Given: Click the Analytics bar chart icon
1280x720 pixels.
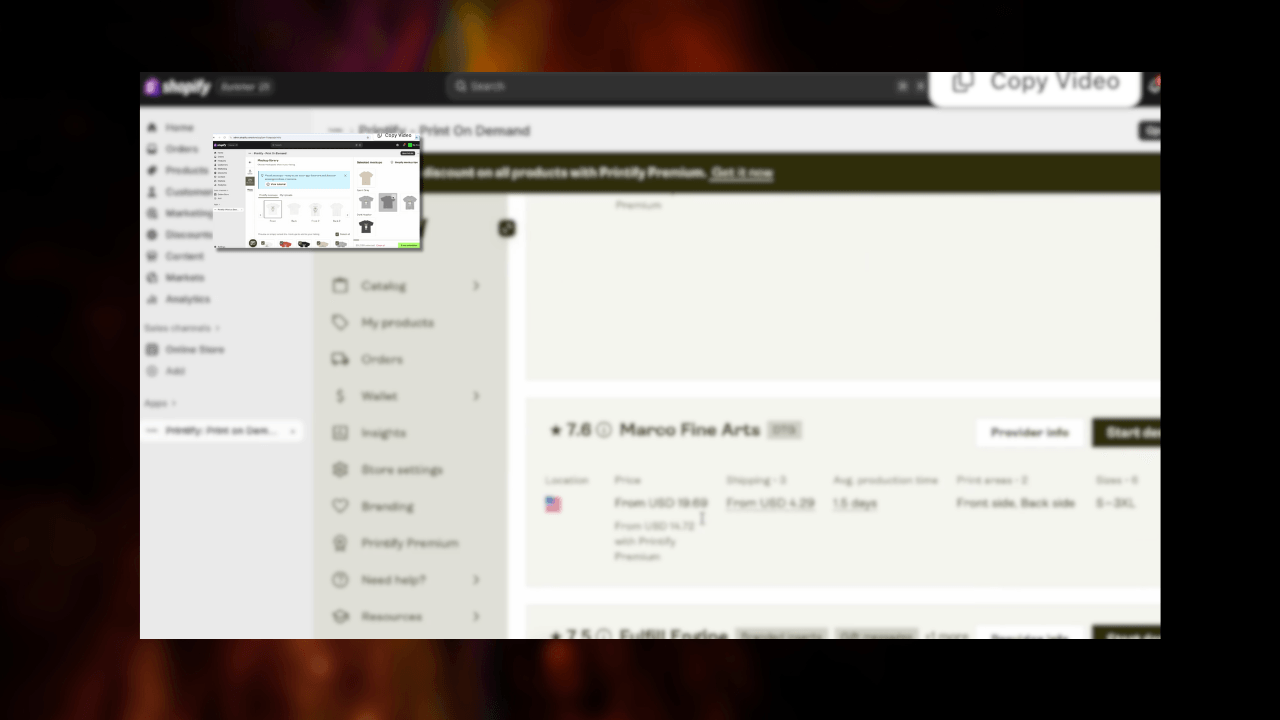Looking at the screenshot, I should [152, 299].
